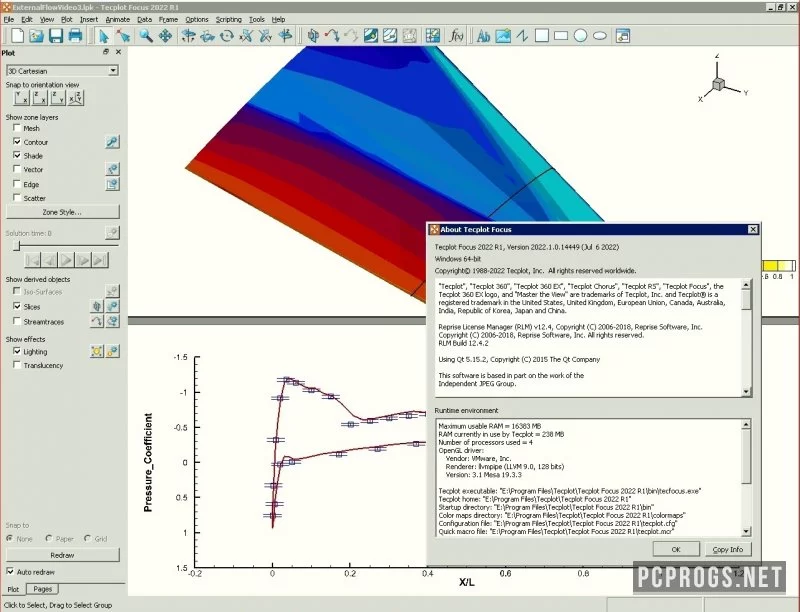Image resolution: width=800 pixels, height=612 pixels.
Task: Enable the Translucency effect
Action: [17, 365]
